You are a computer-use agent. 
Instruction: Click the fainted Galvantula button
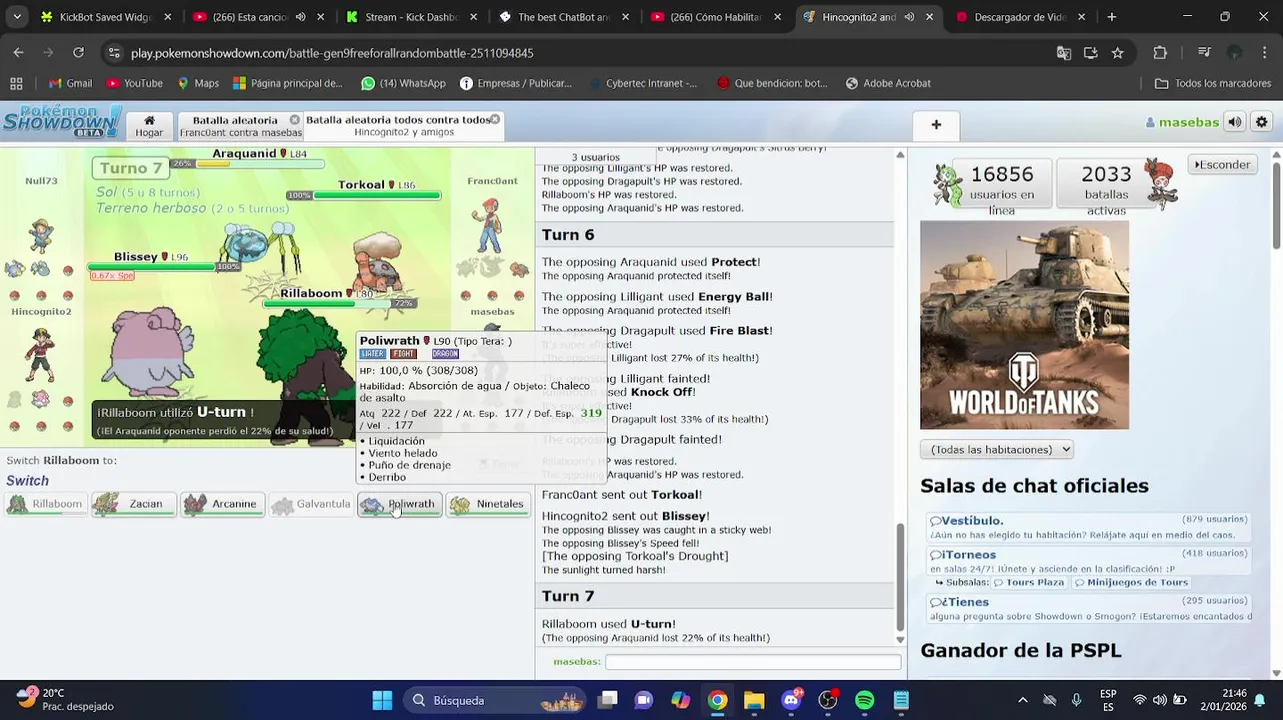311,504
